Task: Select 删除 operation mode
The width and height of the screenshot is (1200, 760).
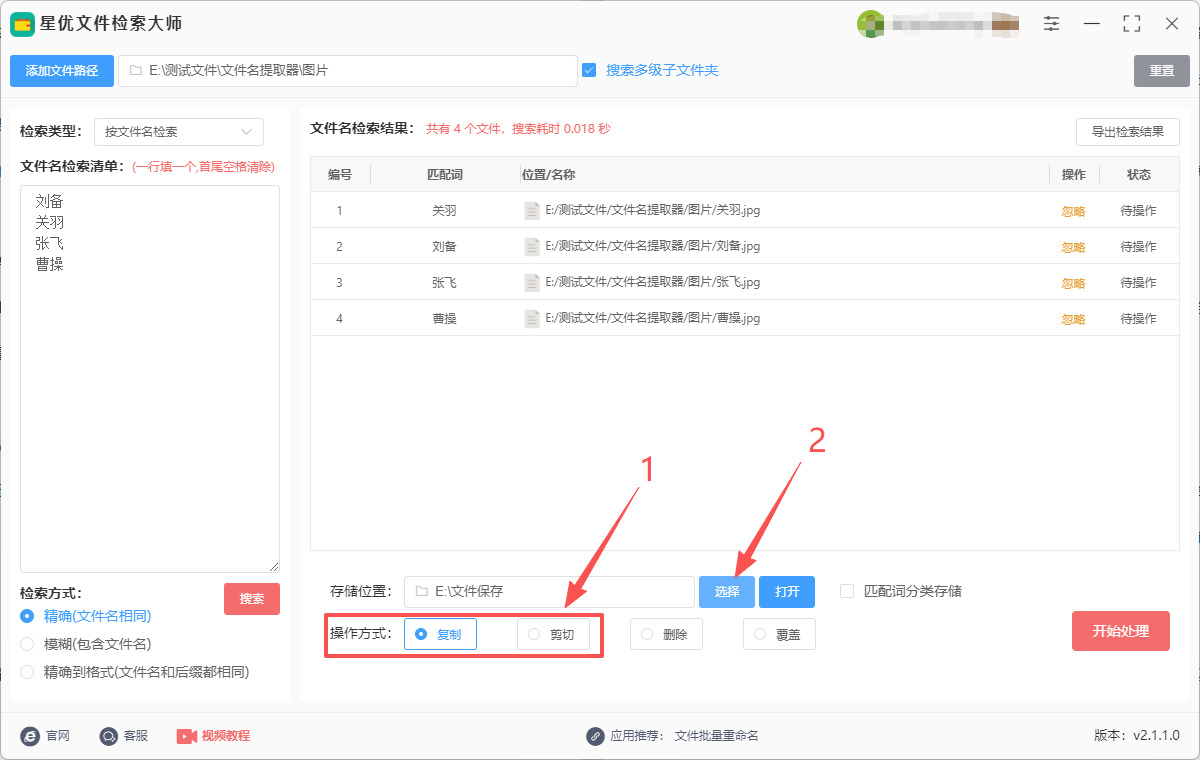Action: tap(666, 634)
